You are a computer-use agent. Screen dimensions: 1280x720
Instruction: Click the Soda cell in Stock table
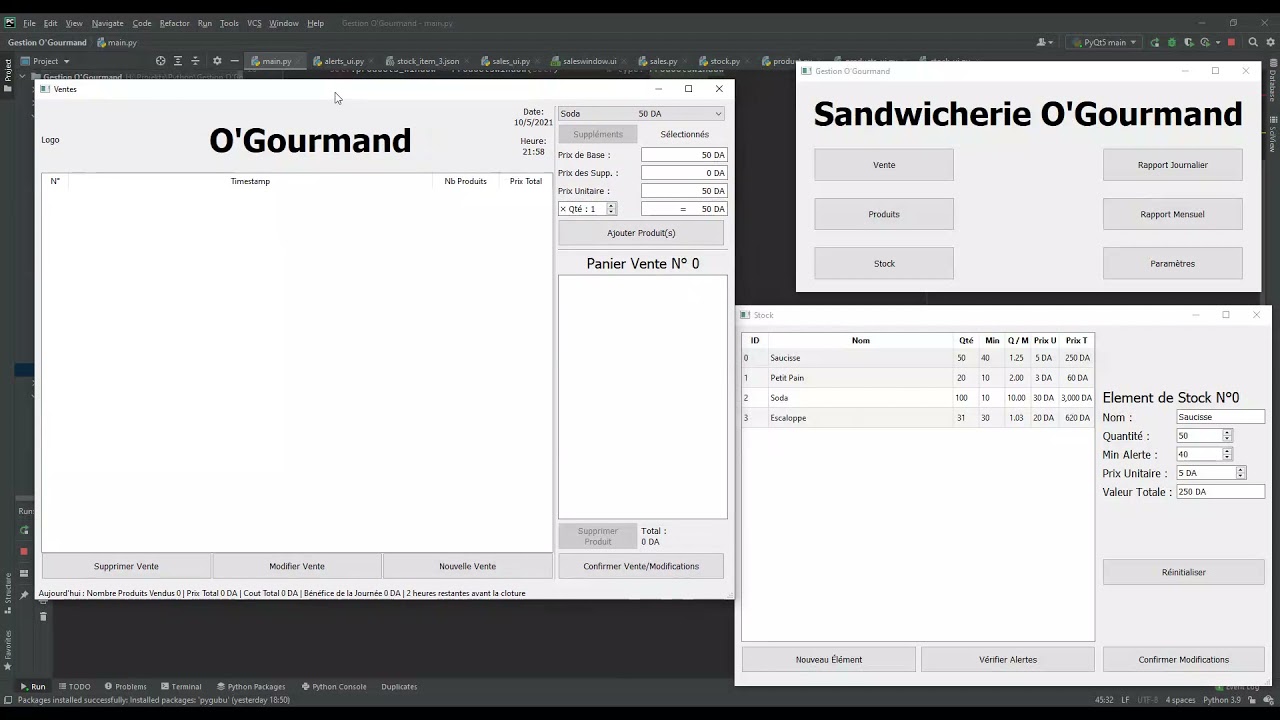pyautogui.click(x=860, y=398)
